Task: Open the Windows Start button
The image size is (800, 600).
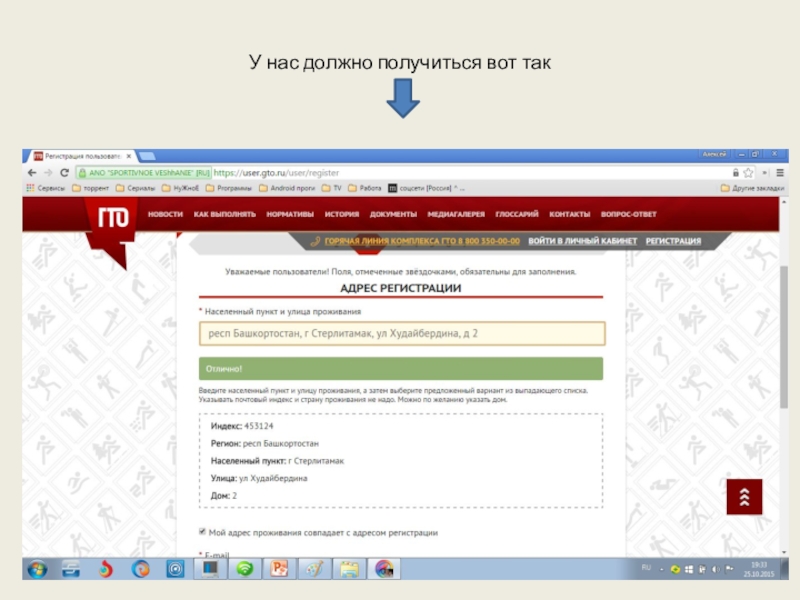Action: click(x=37, y=569)
